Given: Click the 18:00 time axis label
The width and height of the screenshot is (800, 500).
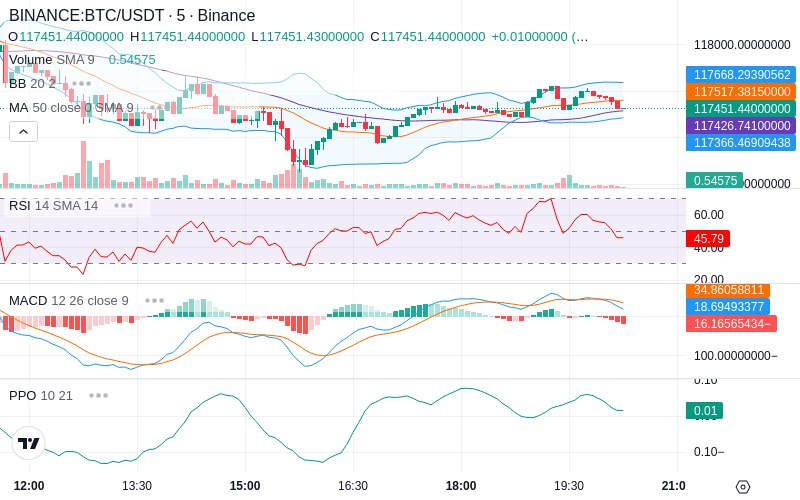Looking at the screenshot, I should (461, 486).
